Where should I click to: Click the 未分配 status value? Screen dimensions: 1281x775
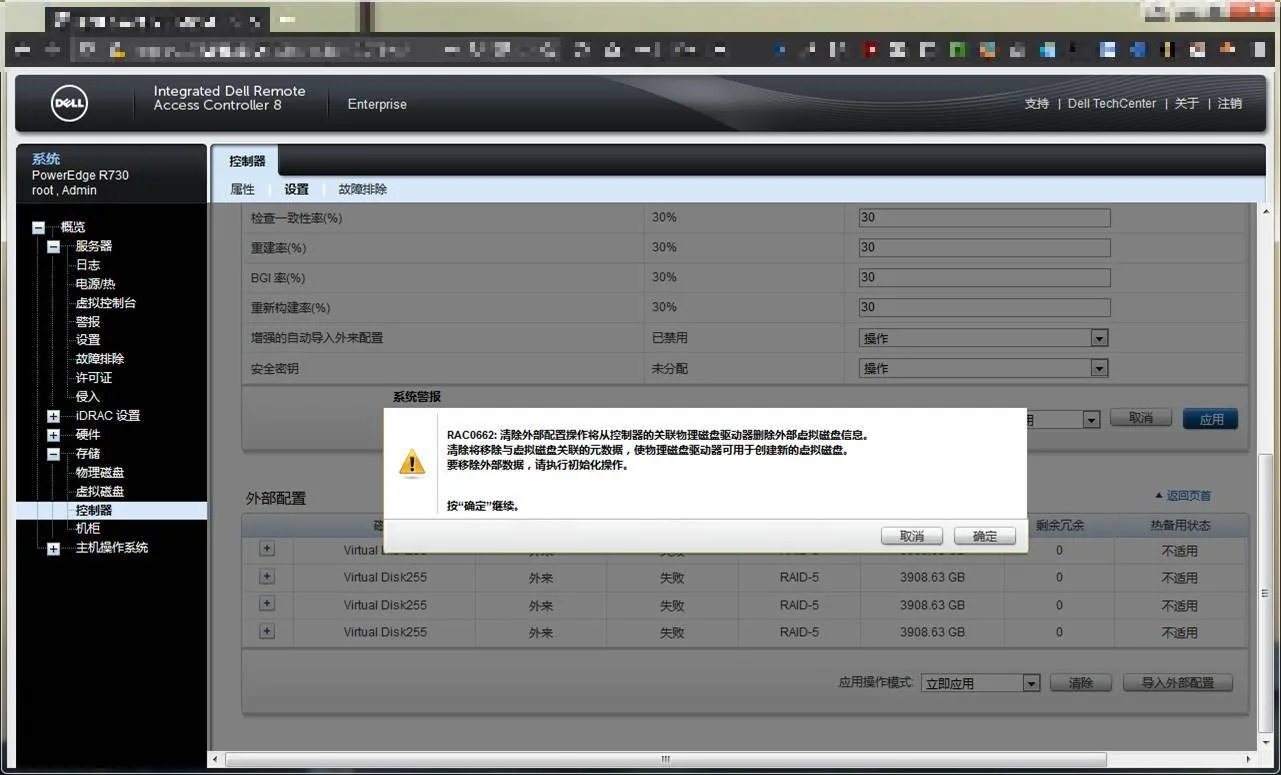pyautogui.click(x=670, y=368)
